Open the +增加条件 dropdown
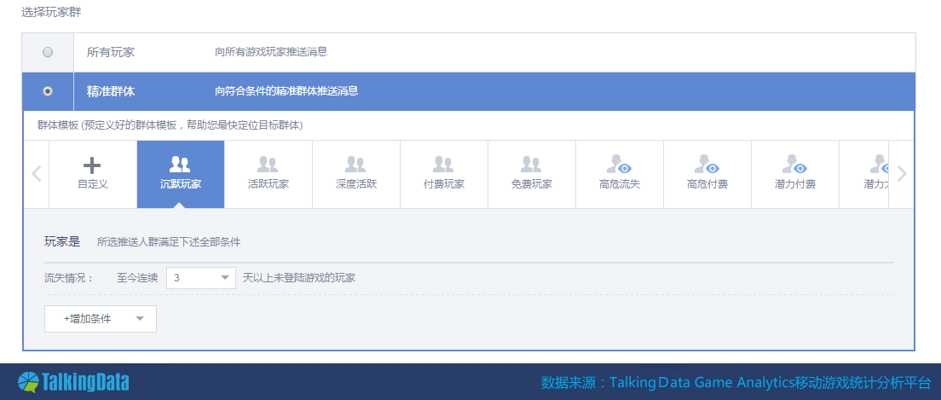Image resolution: width=941 pixels, height=400 pixels. click(100, 319)
